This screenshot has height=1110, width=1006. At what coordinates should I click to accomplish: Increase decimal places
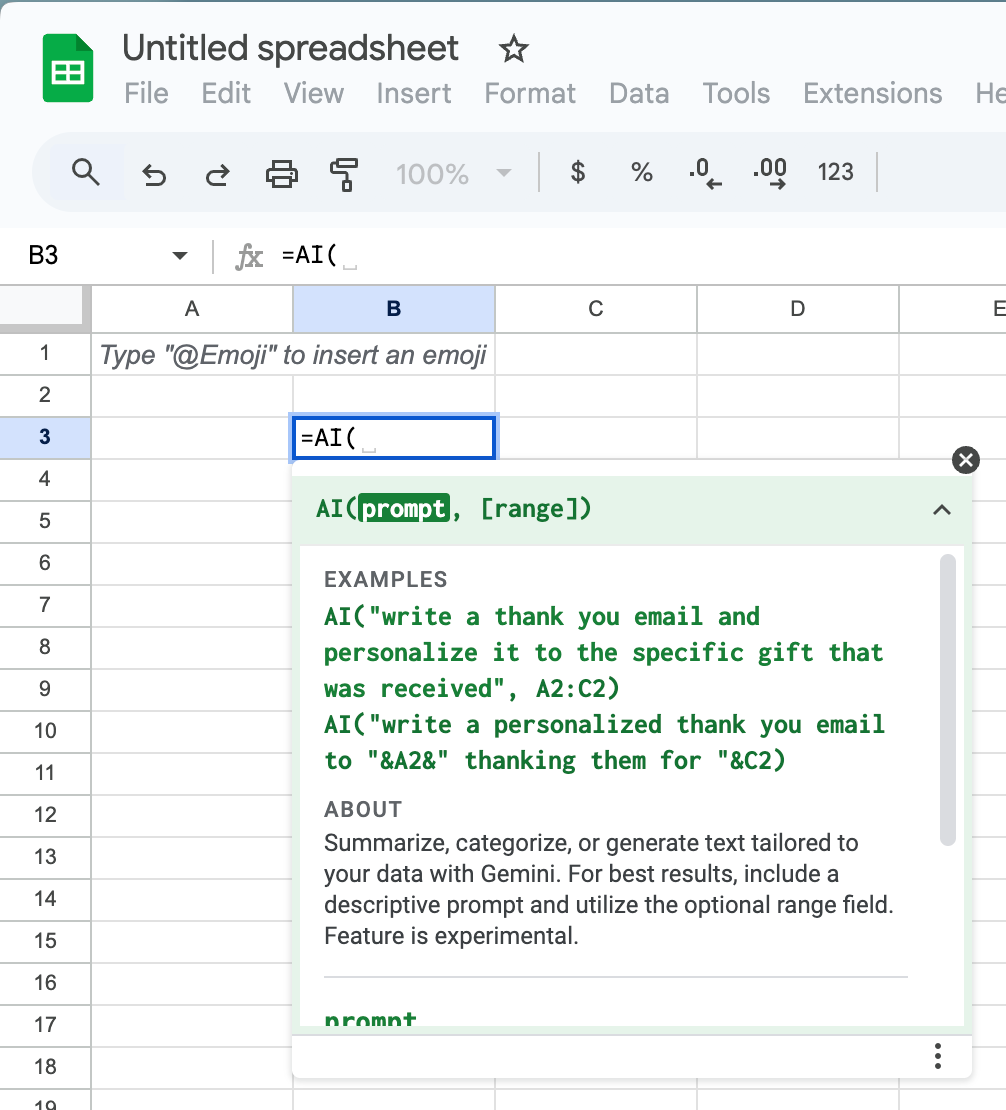pyautogui.click(x=770, y=173)
